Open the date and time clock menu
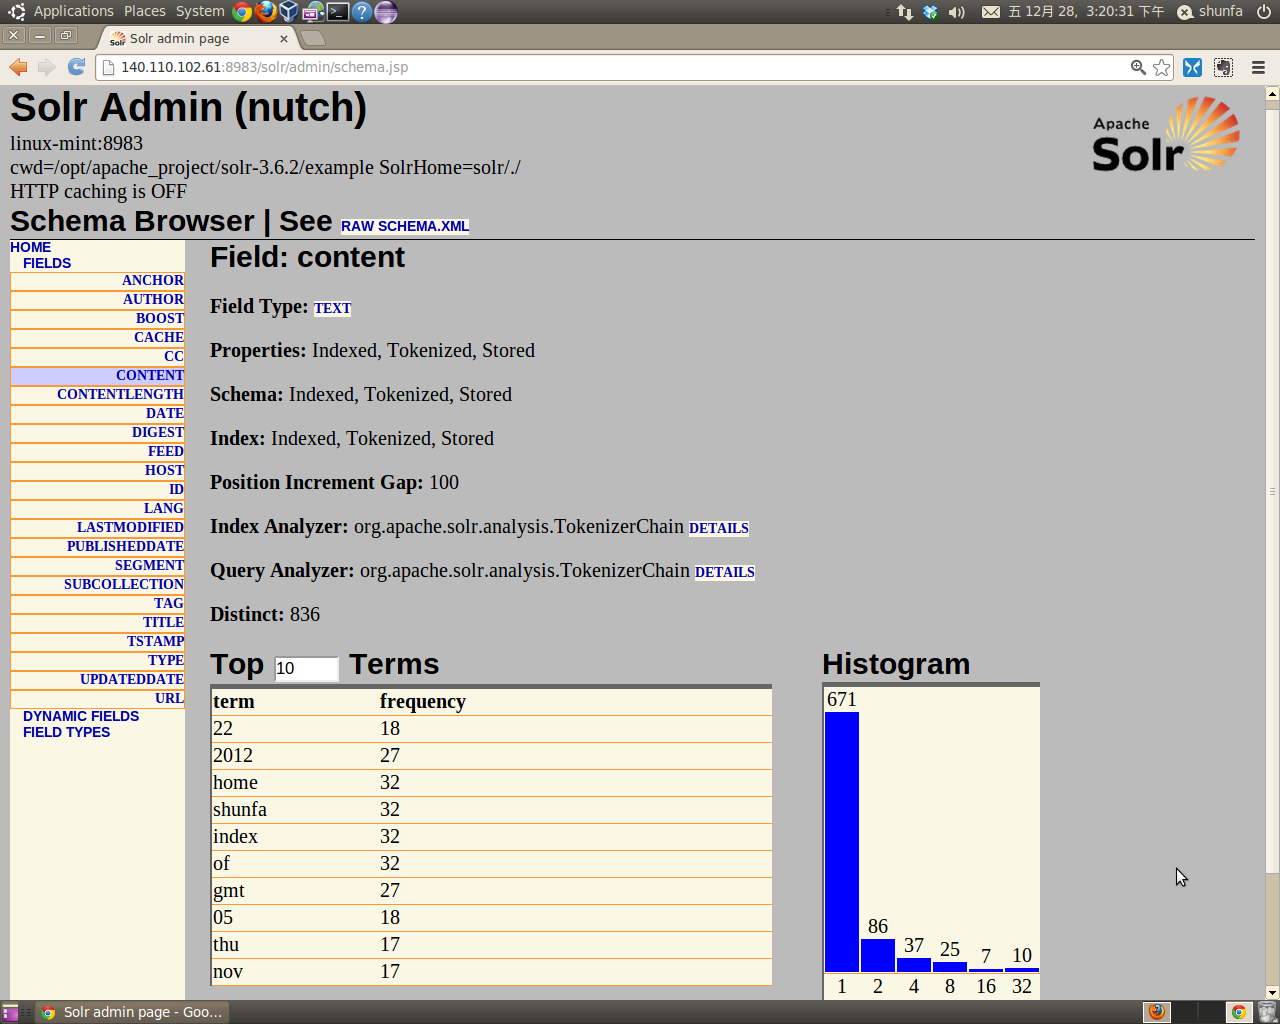This screenshot has width=1280, height=1024. point(1086,12)
